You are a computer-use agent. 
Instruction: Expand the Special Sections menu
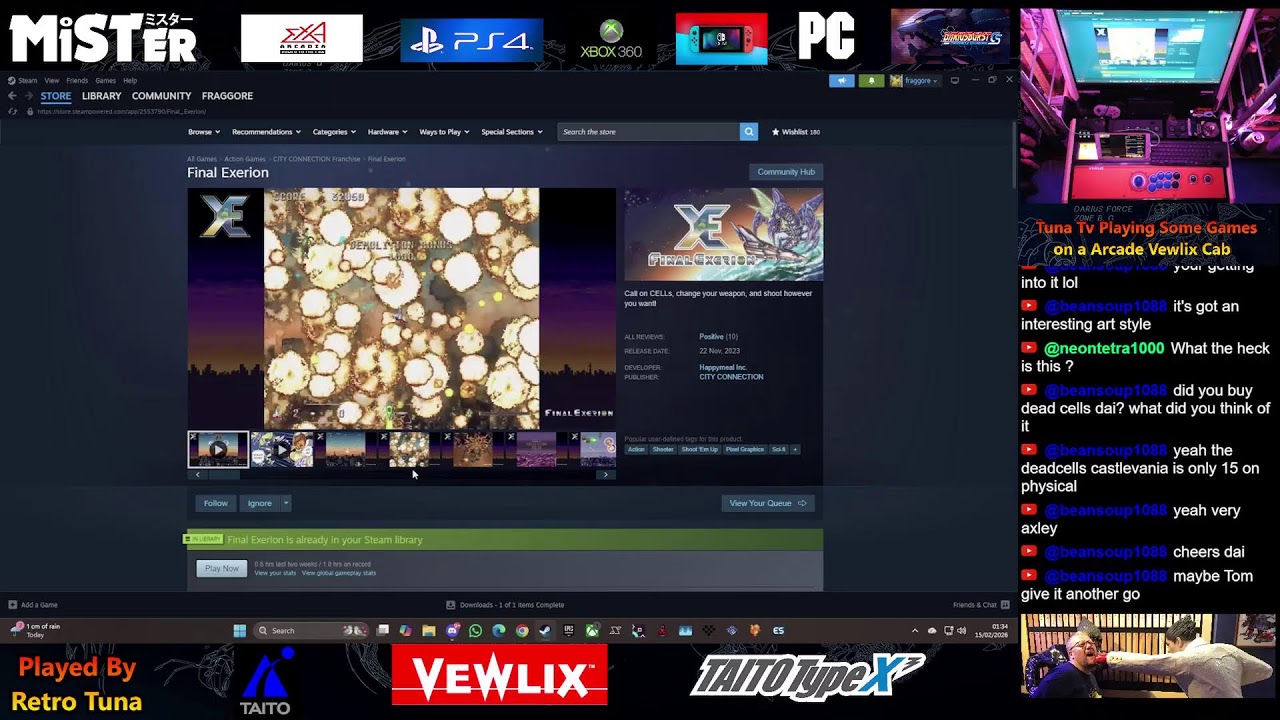click(x=512, y=132)
